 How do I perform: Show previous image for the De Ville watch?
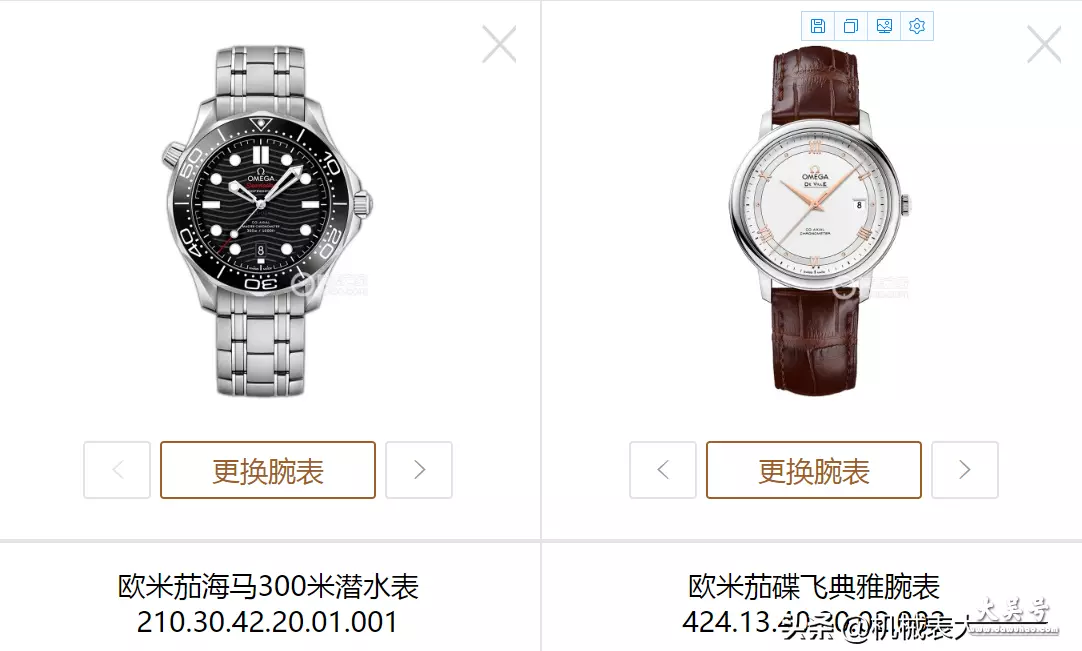662,470
